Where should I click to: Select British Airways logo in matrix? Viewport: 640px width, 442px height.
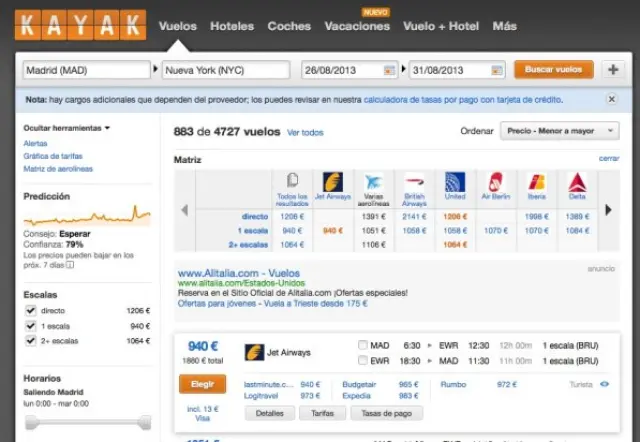coord(414,182)
